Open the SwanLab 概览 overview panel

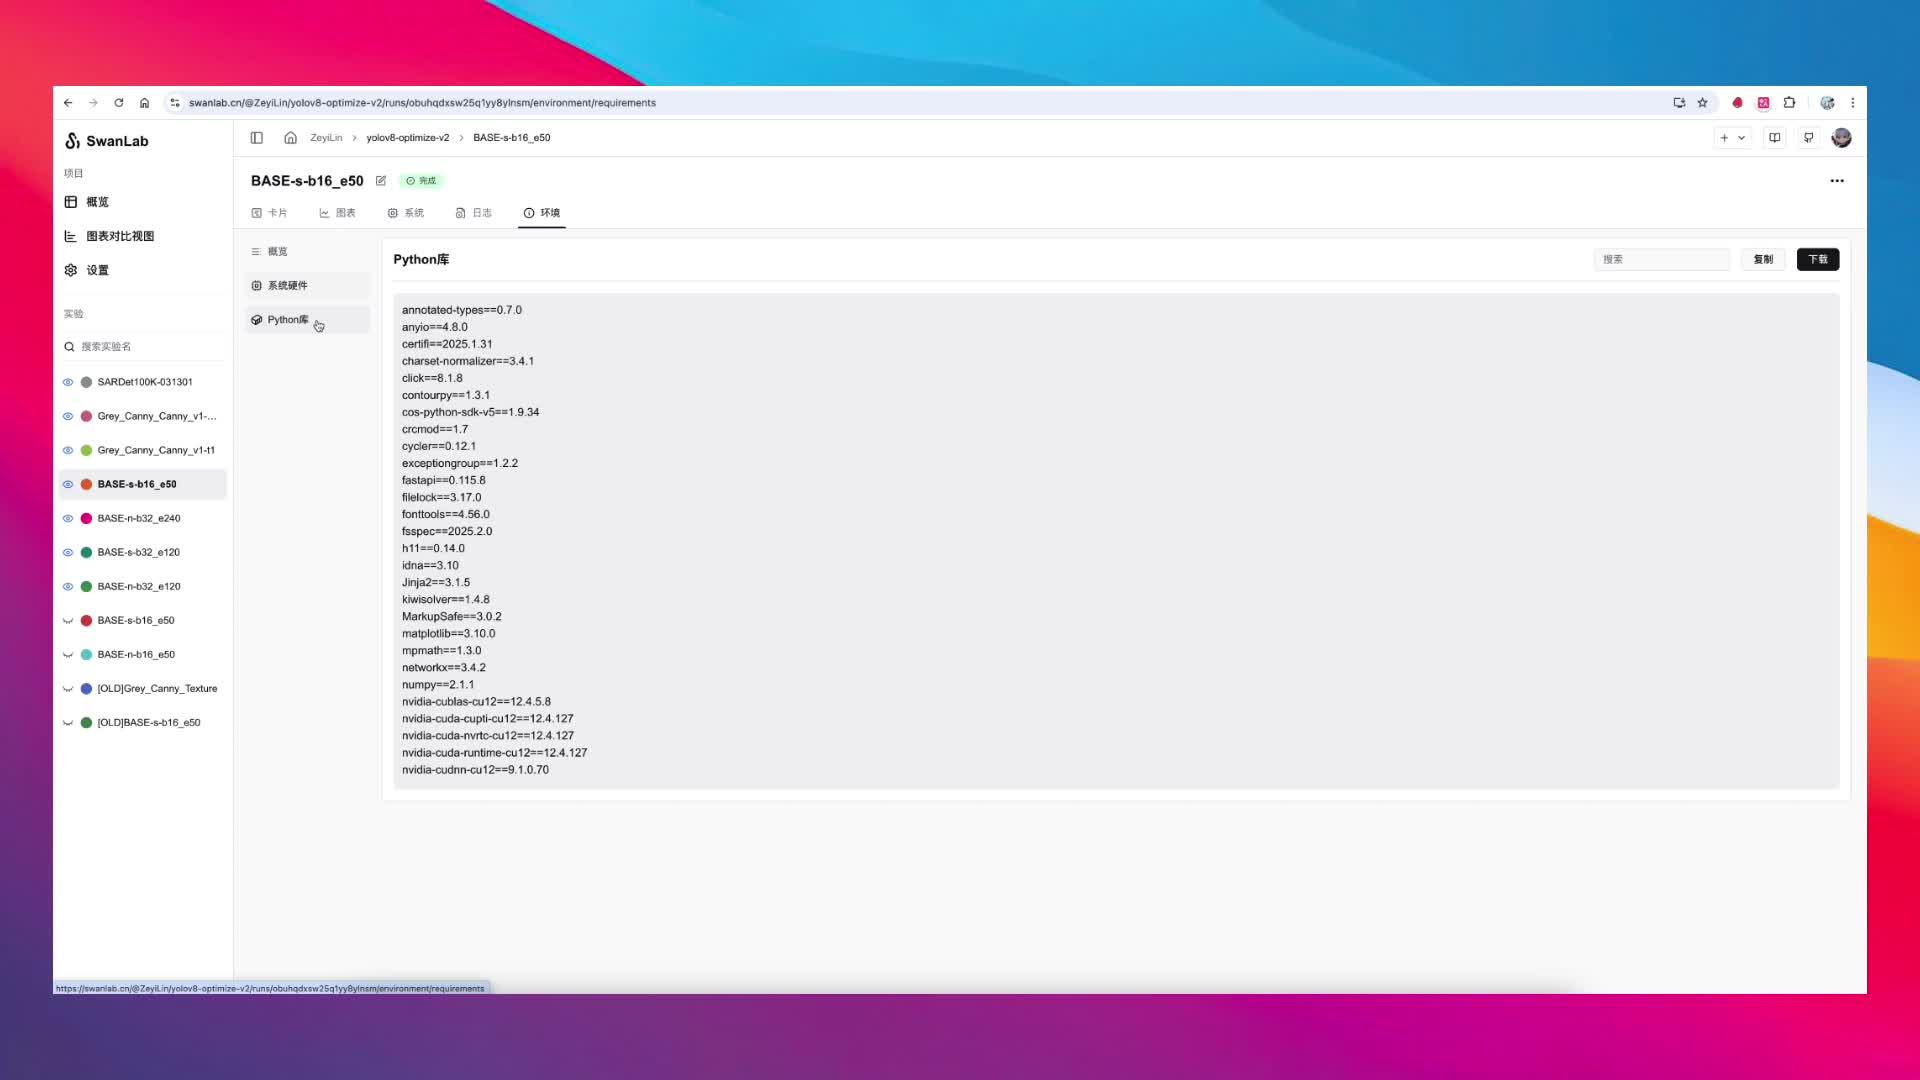point(97,201)
